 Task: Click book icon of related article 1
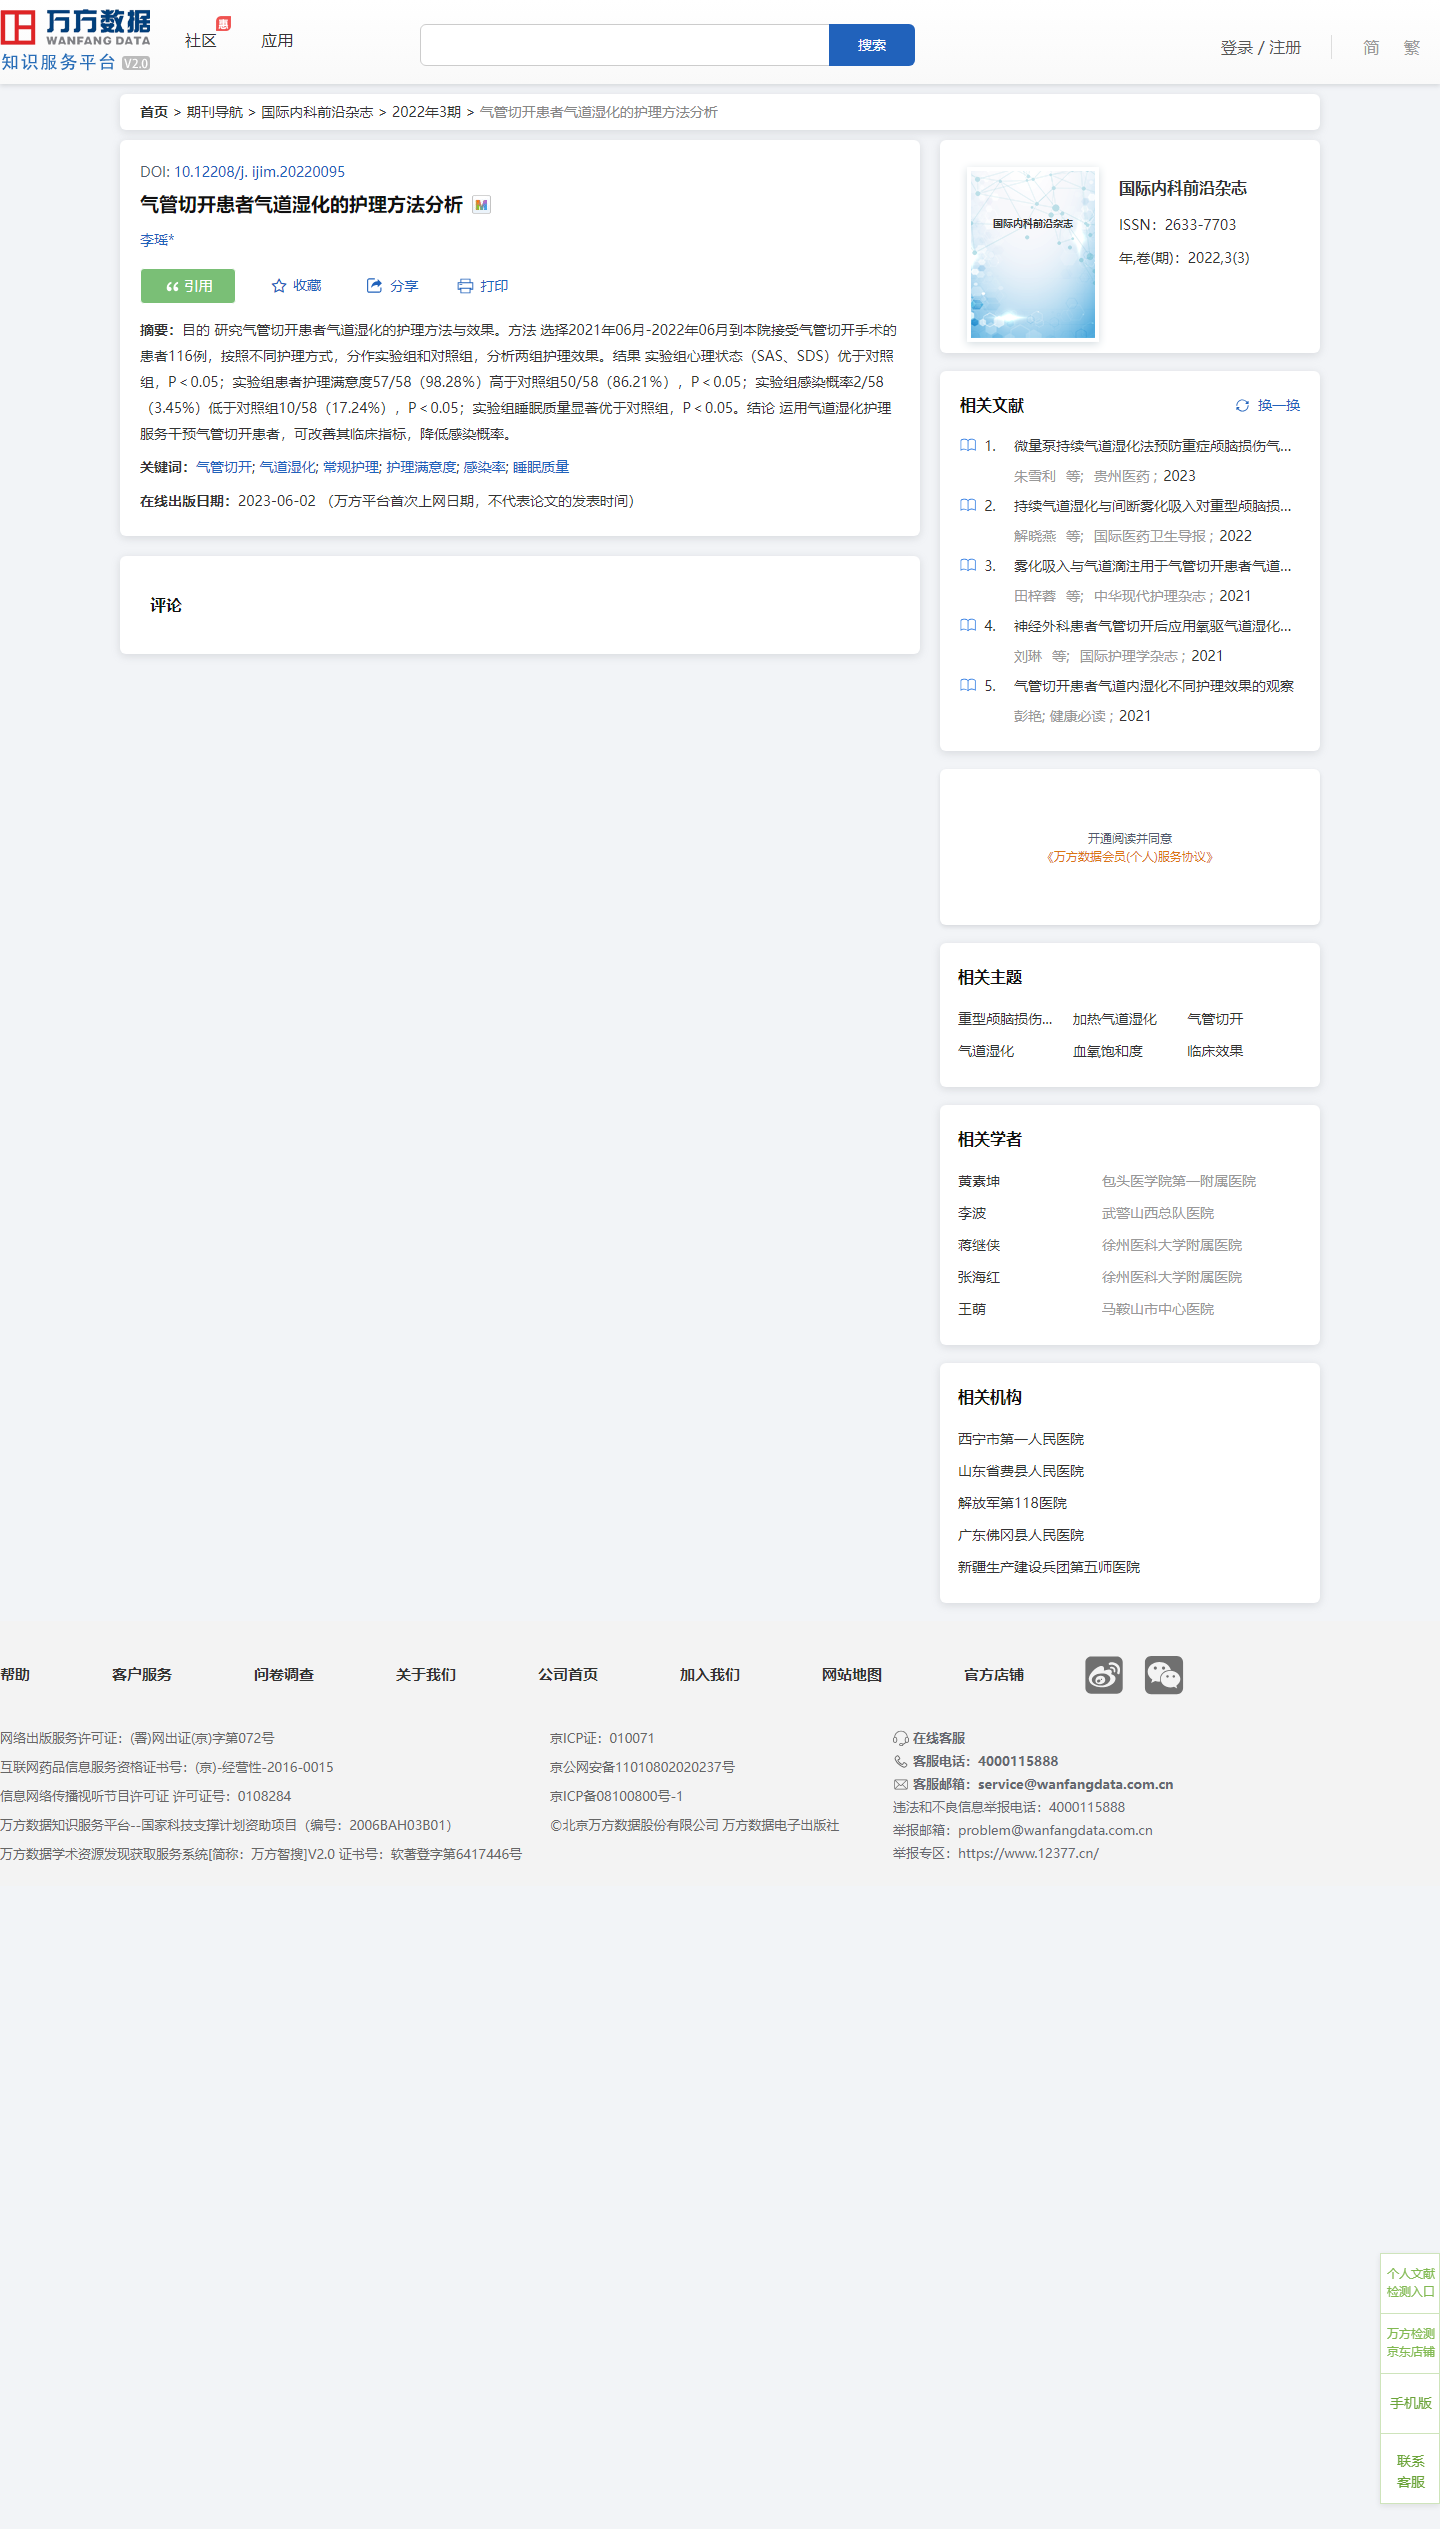[968, 445]
